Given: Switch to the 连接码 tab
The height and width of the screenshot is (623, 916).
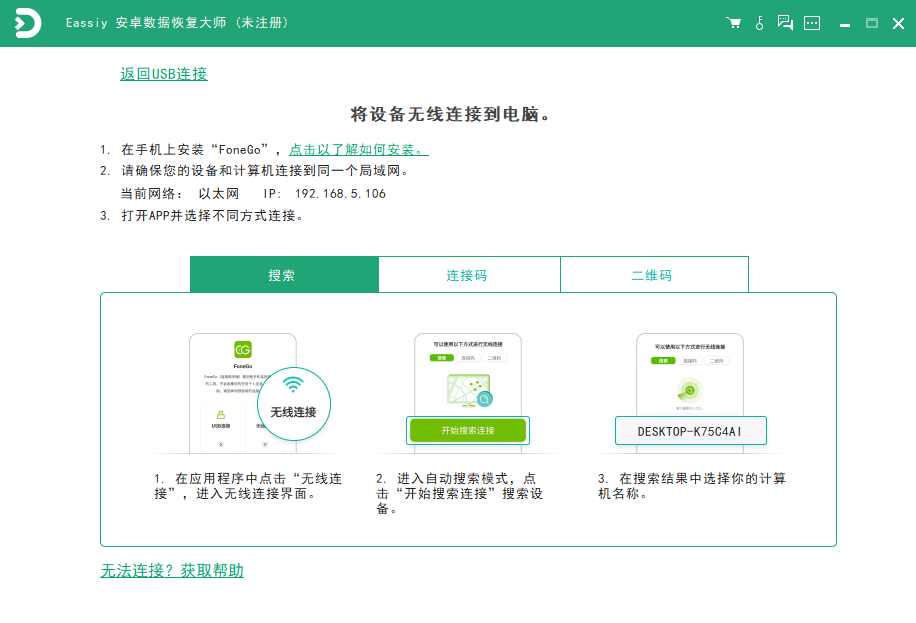Looking at the screenshot, I should tap(468, 275).
